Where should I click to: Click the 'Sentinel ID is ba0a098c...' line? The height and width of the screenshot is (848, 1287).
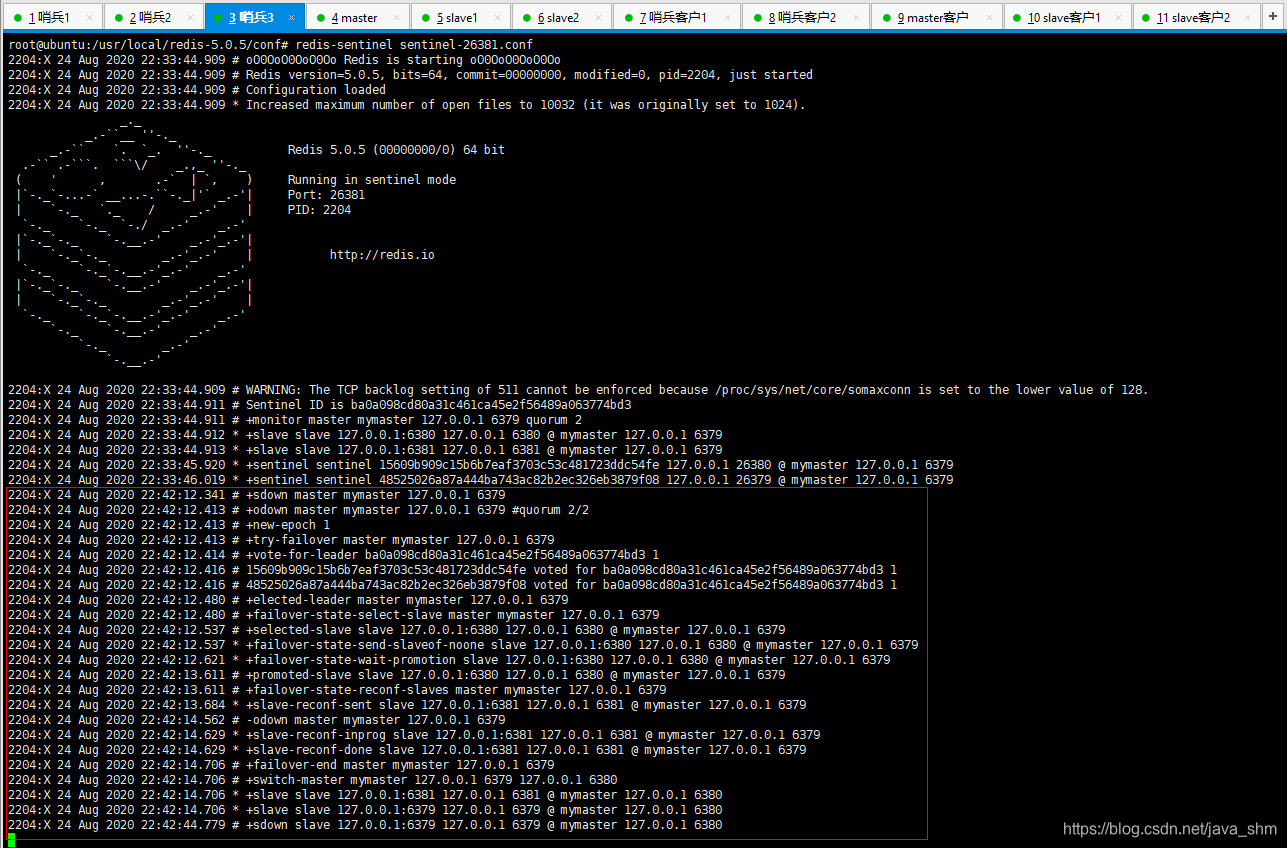319,405
